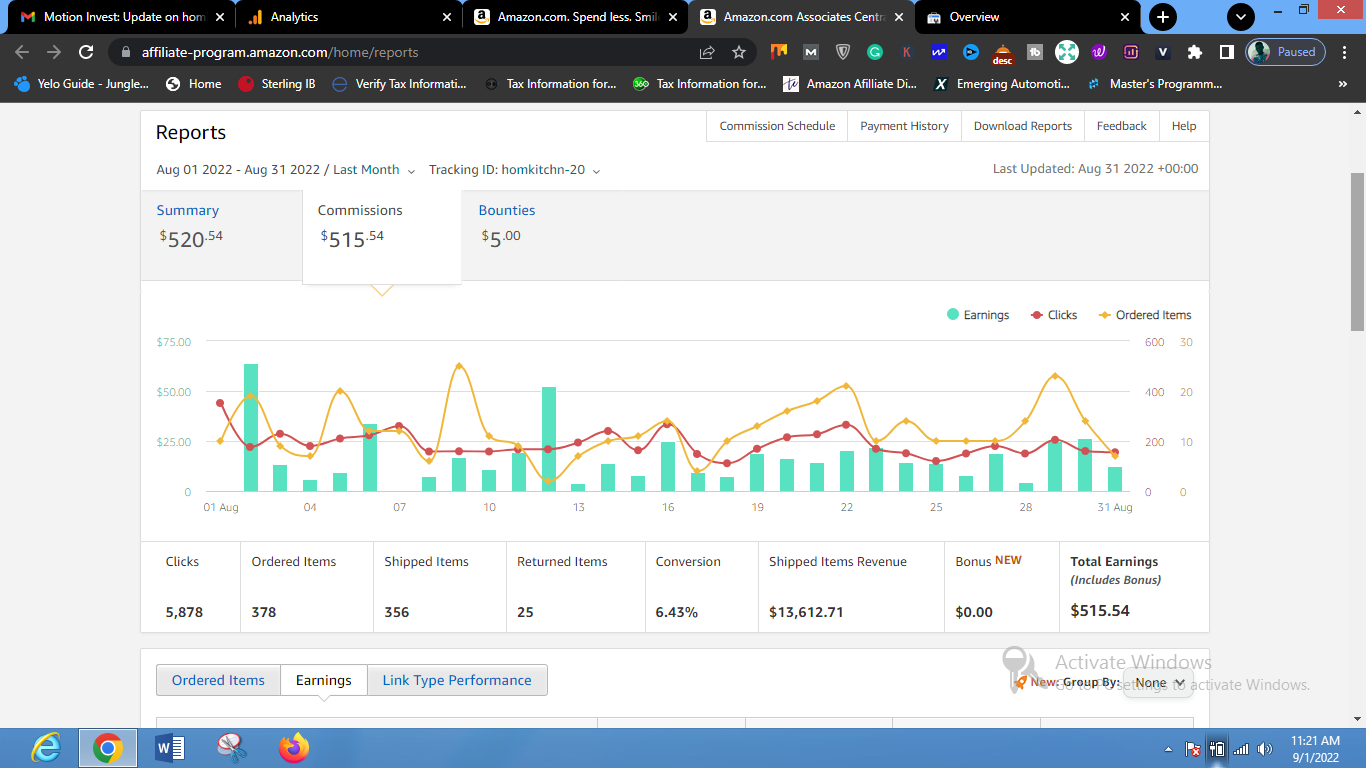The width and height of the screenshot is (1366, 768).
Task: Open the Sterling IB bookmark
Action: click(277, 84)
